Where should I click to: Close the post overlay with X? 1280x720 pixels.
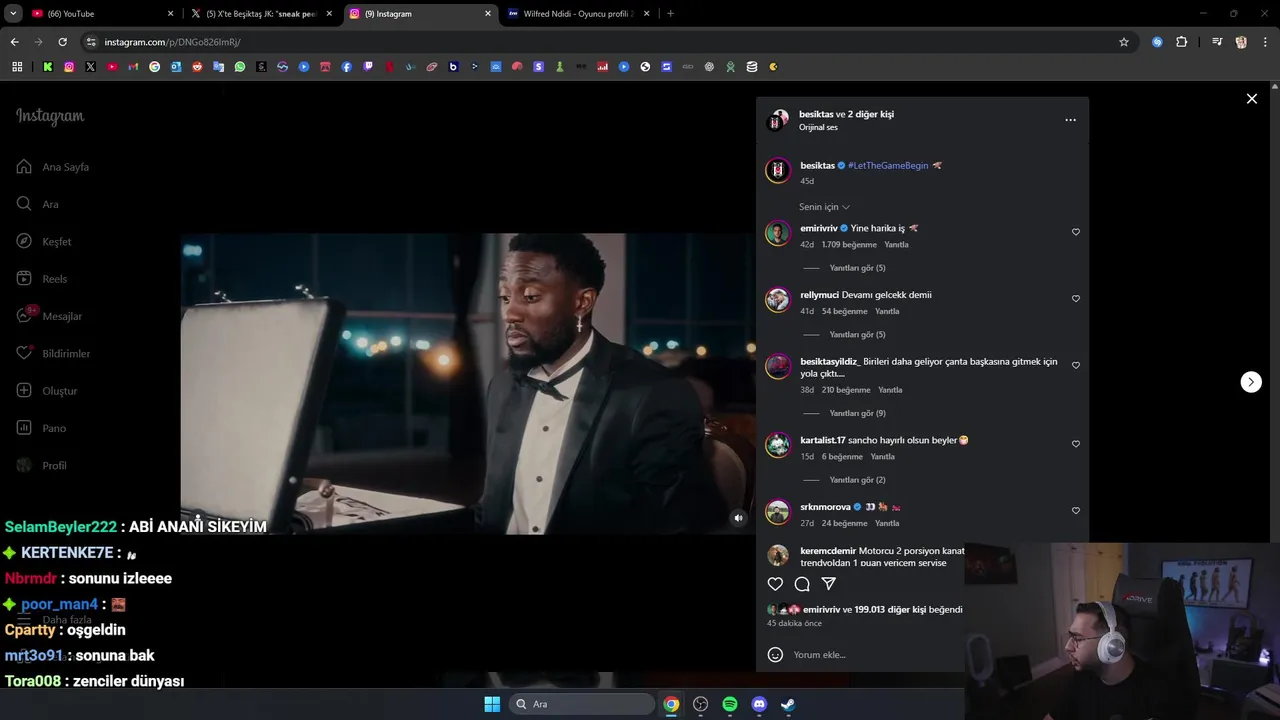click(1251, 99)
